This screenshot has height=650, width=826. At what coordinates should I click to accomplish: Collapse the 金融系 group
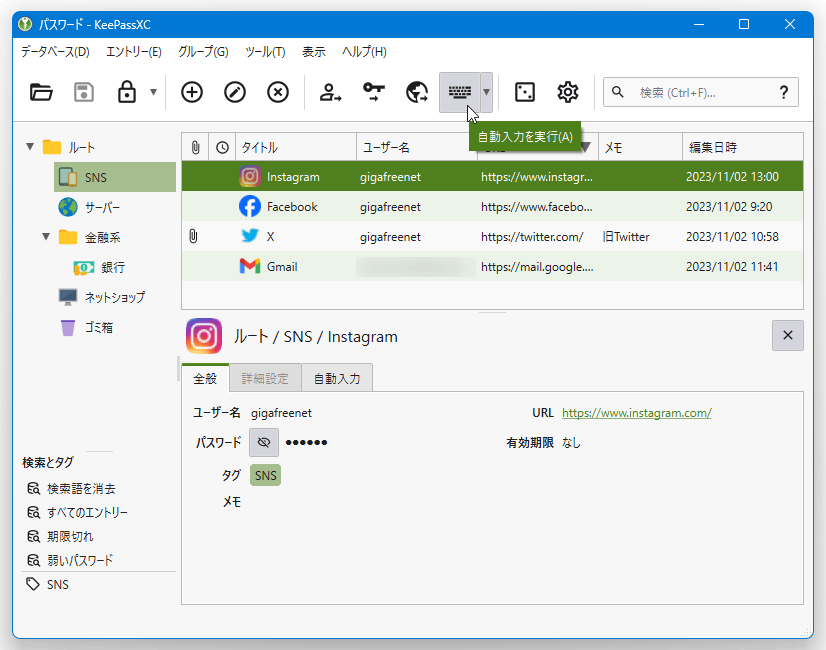point(46,237)
